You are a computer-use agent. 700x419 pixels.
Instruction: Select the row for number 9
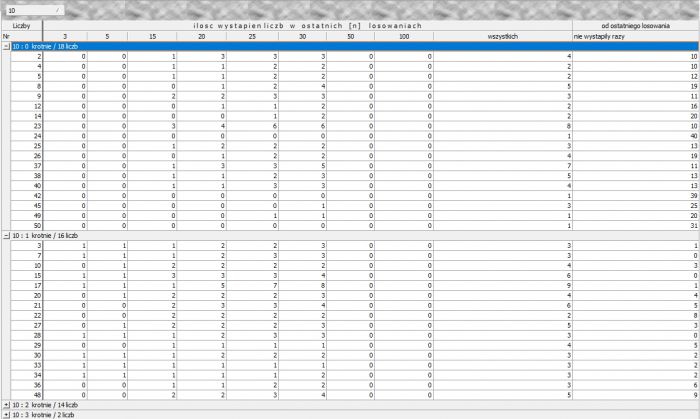click(354, 96)
